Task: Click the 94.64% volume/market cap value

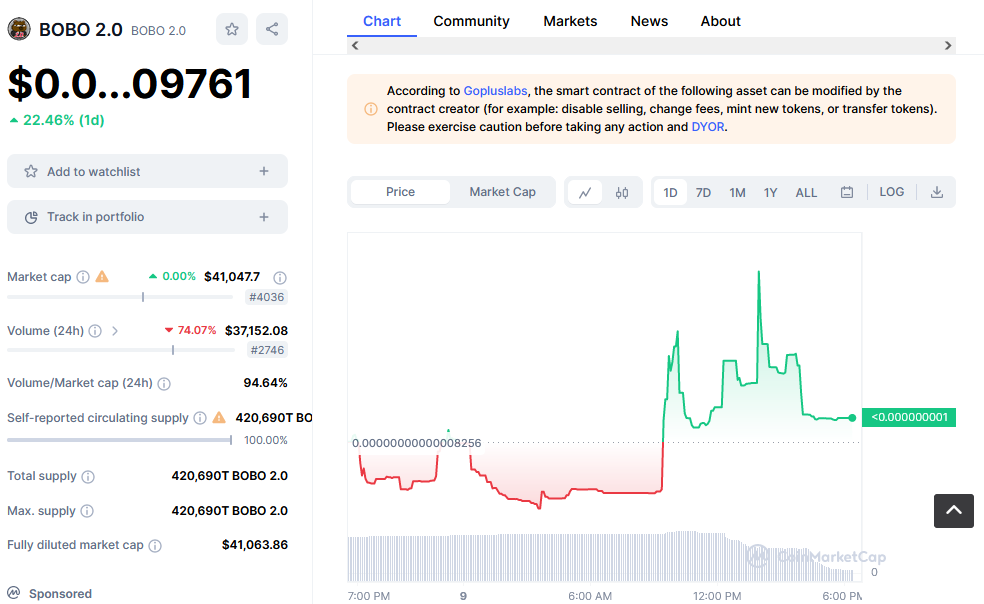Action: coord(265,383)
